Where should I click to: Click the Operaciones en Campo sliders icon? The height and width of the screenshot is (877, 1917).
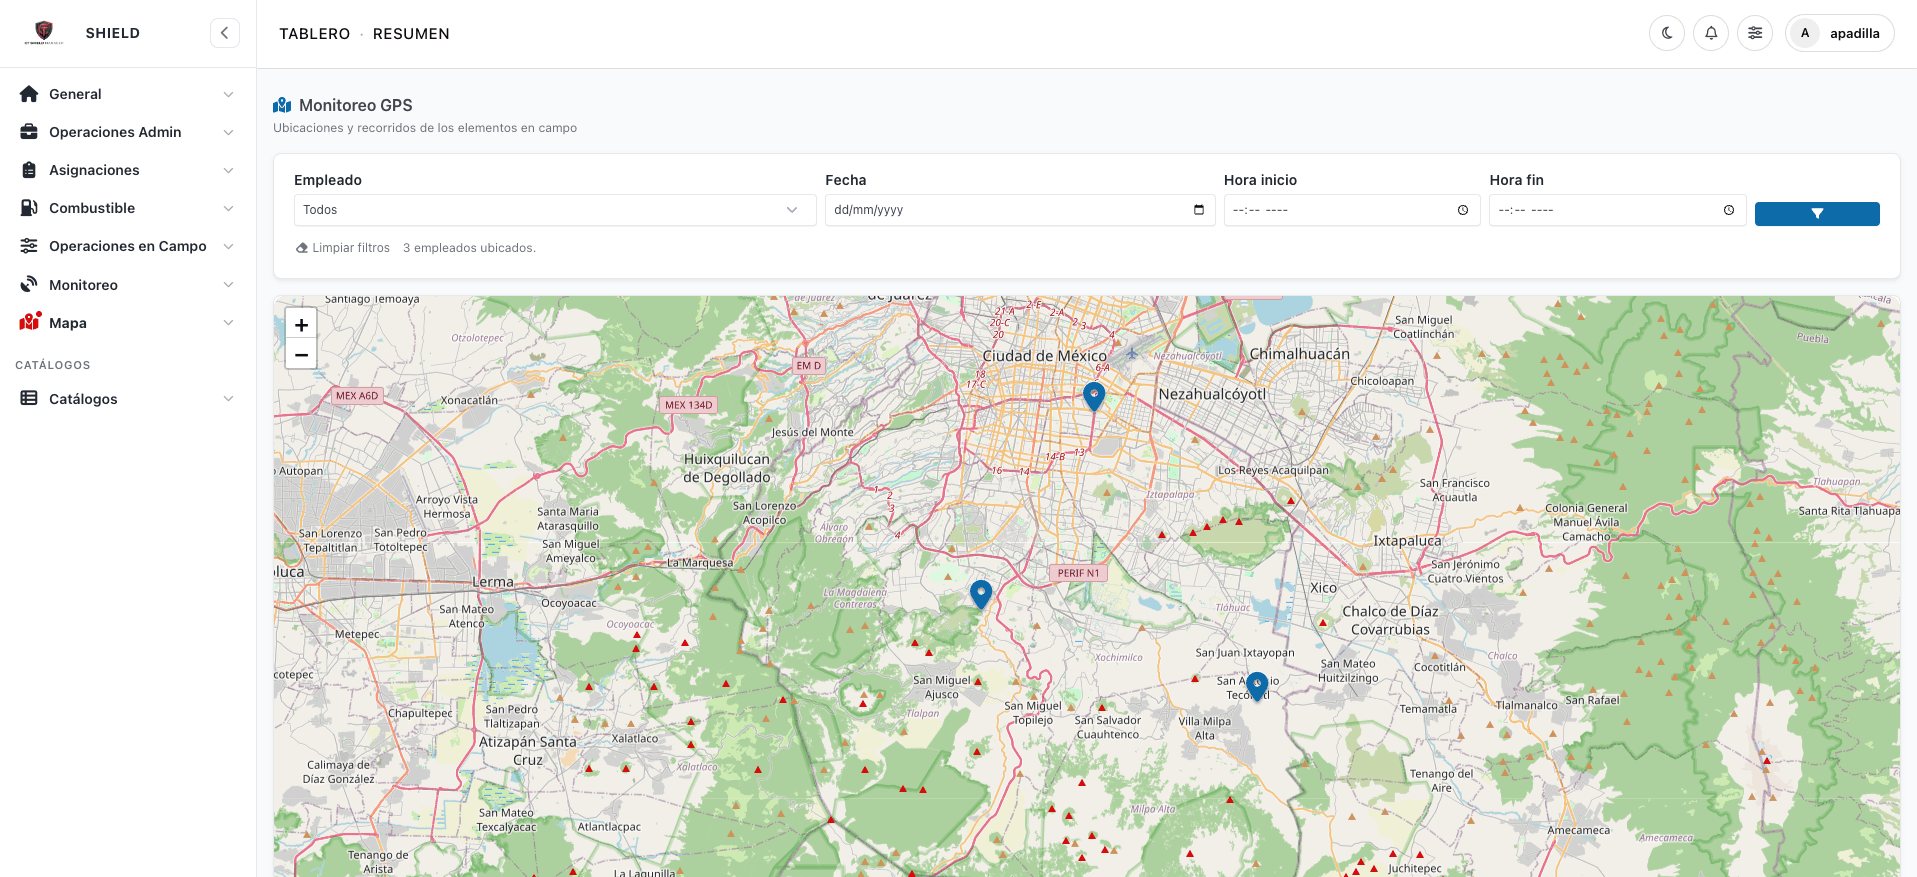(29, 246)
